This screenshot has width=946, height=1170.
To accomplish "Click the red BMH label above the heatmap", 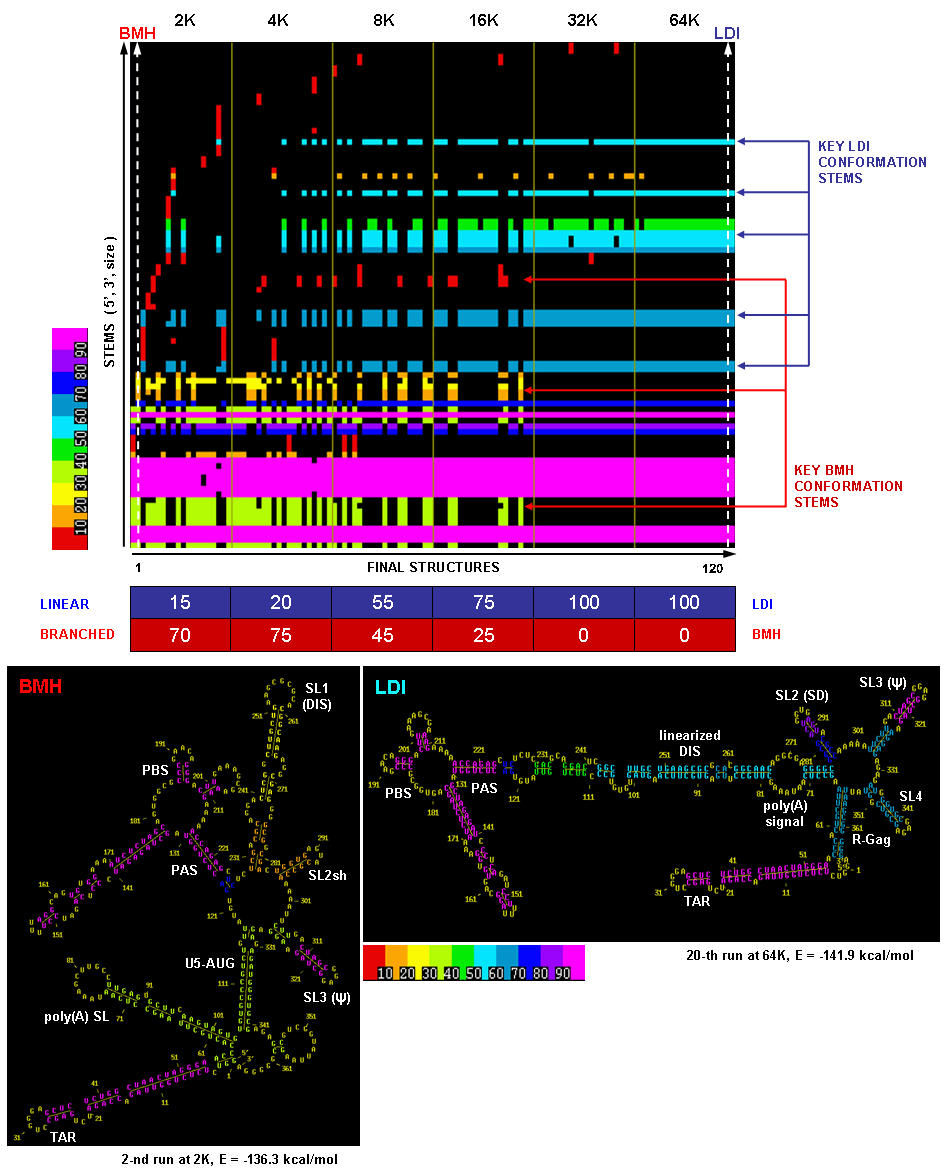I will point(137,33).
